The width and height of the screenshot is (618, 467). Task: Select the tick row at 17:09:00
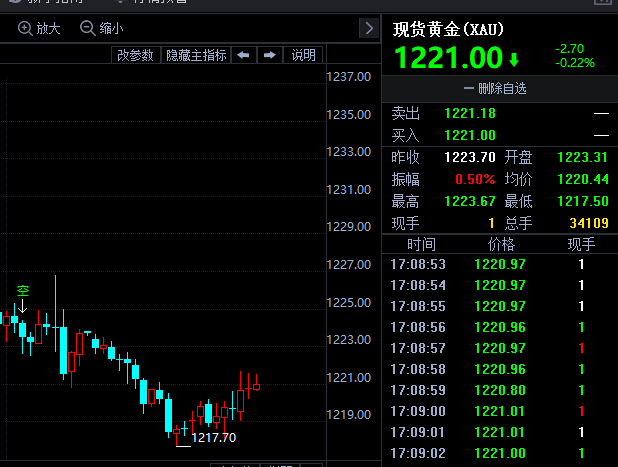tap(500, 411)
